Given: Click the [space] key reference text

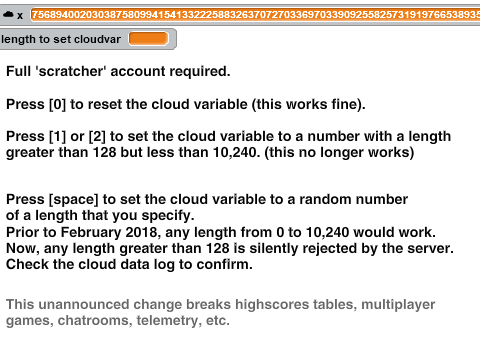Looking at the screenshot, I should tap(74, 200).
